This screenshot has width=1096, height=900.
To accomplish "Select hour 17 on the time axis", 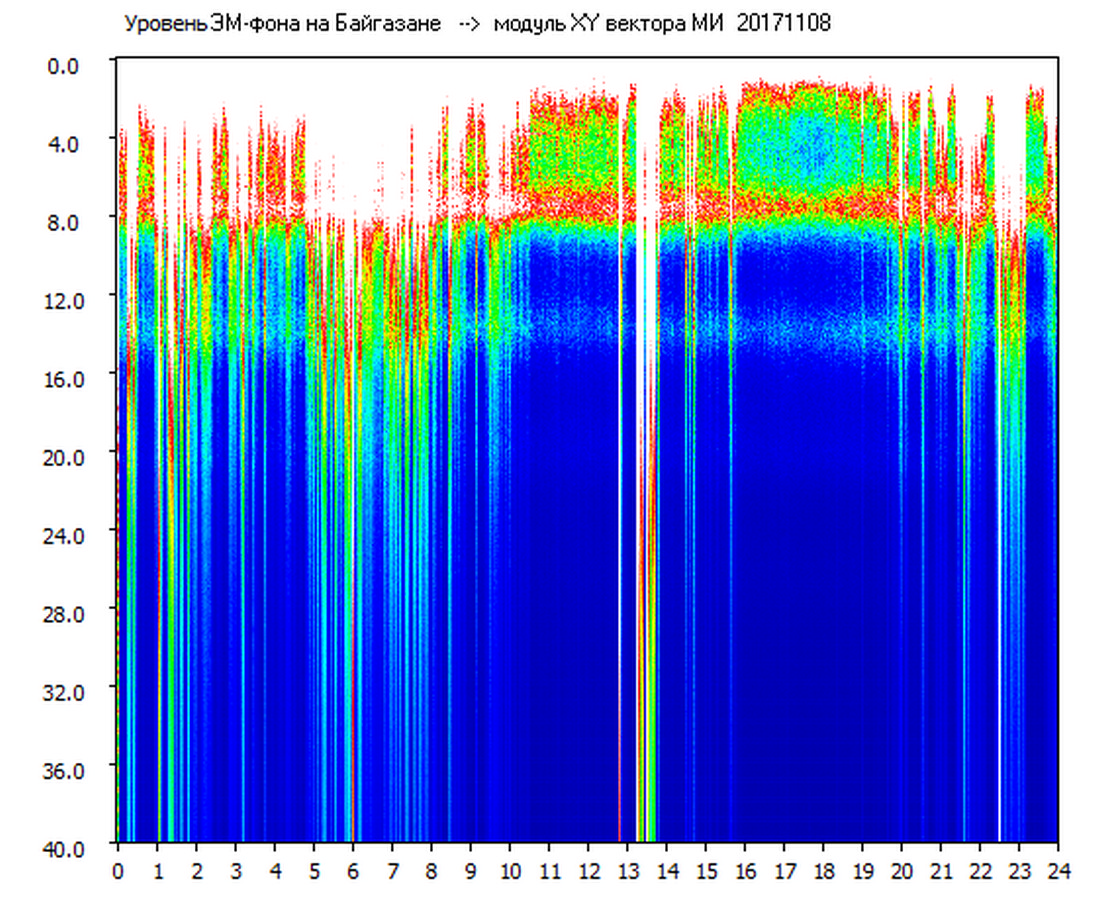I will [785, 870].
